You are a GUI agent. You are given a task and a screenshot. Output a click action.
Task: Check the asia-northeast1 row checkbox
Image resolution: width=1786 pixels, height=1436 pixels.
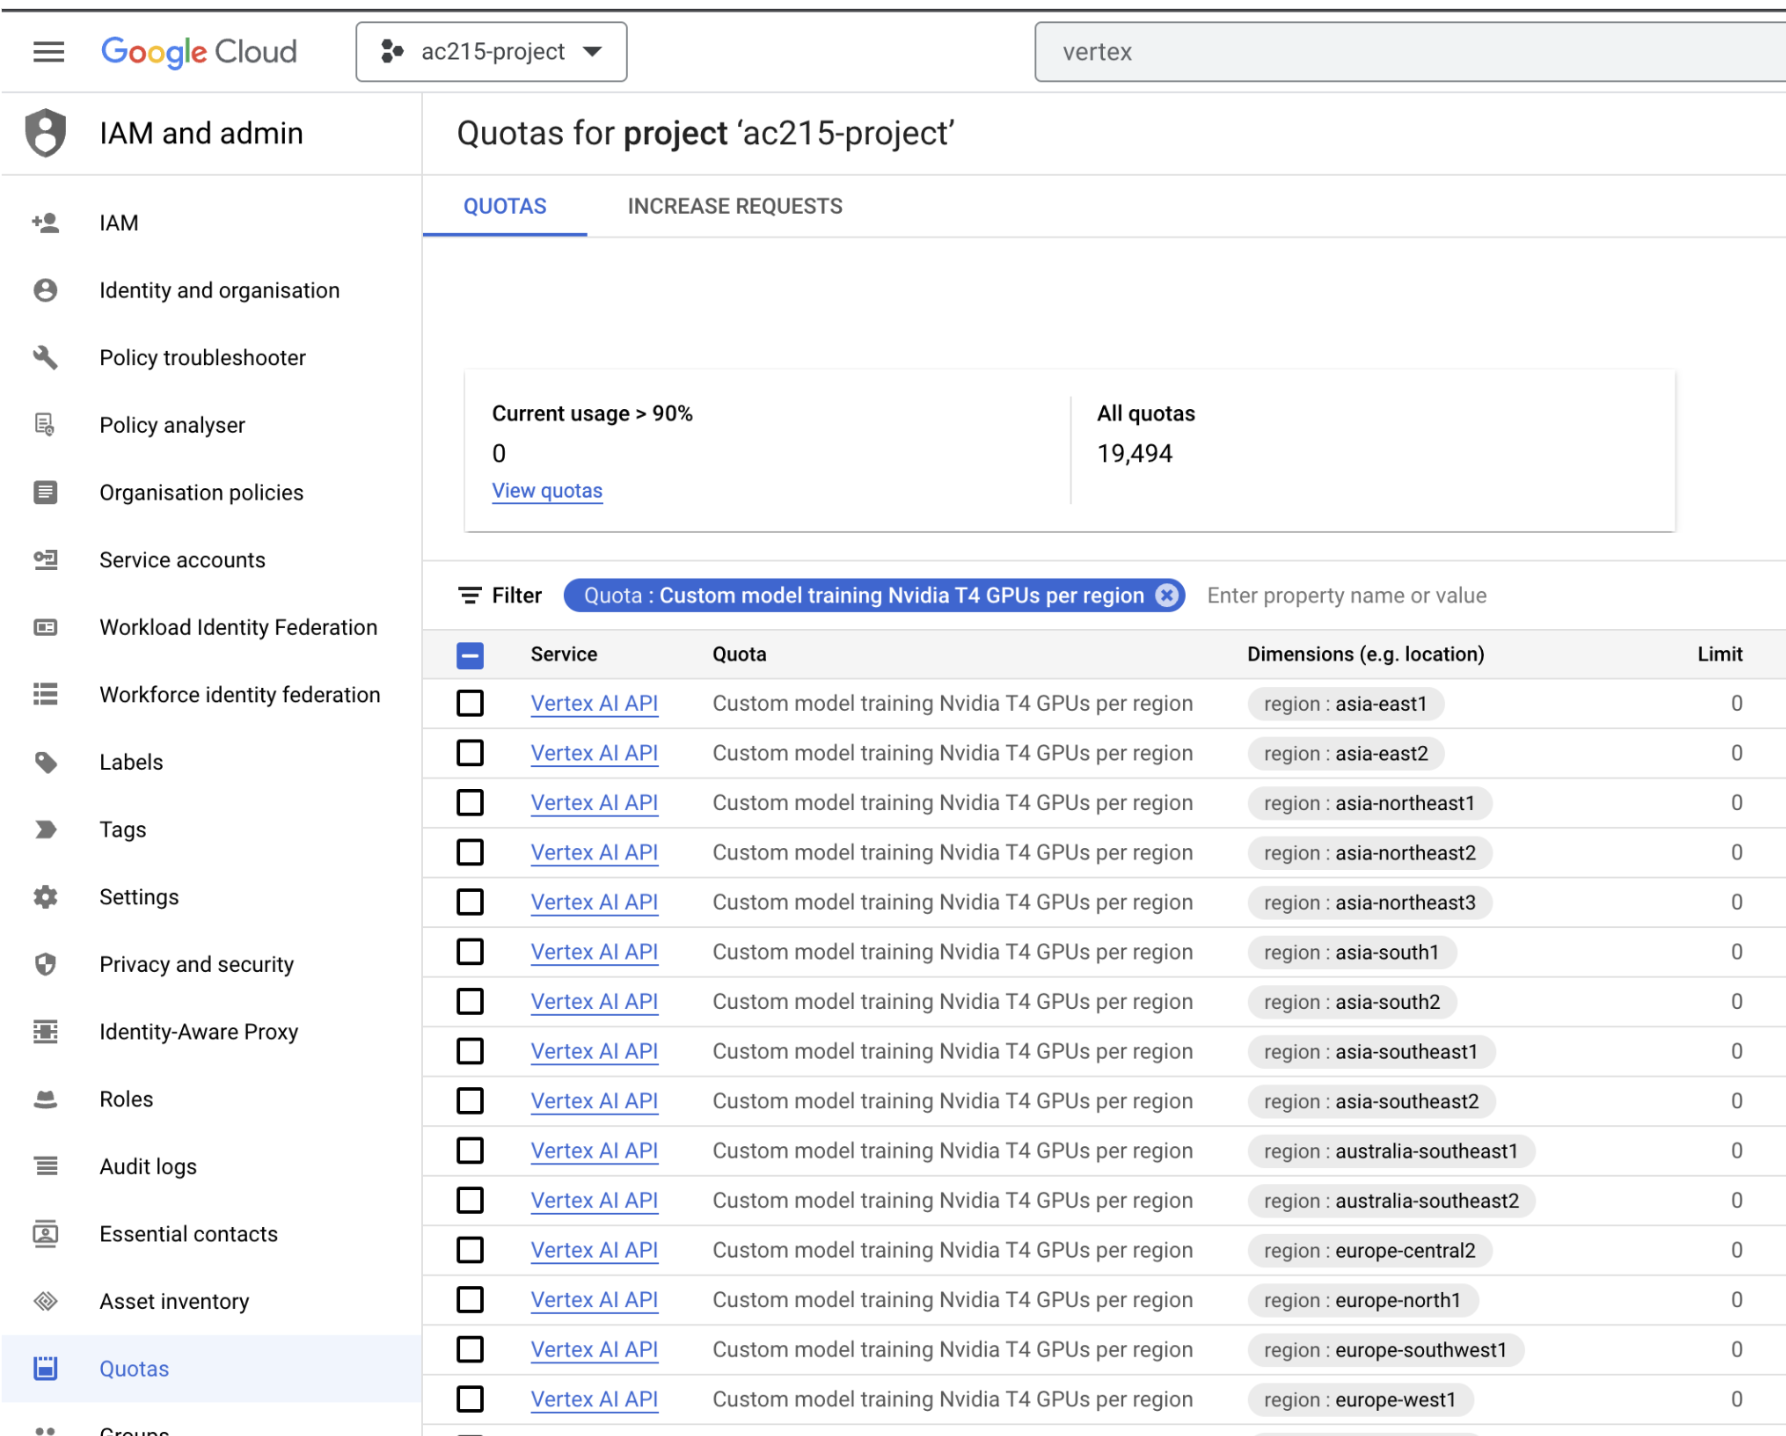pos(470,802)
